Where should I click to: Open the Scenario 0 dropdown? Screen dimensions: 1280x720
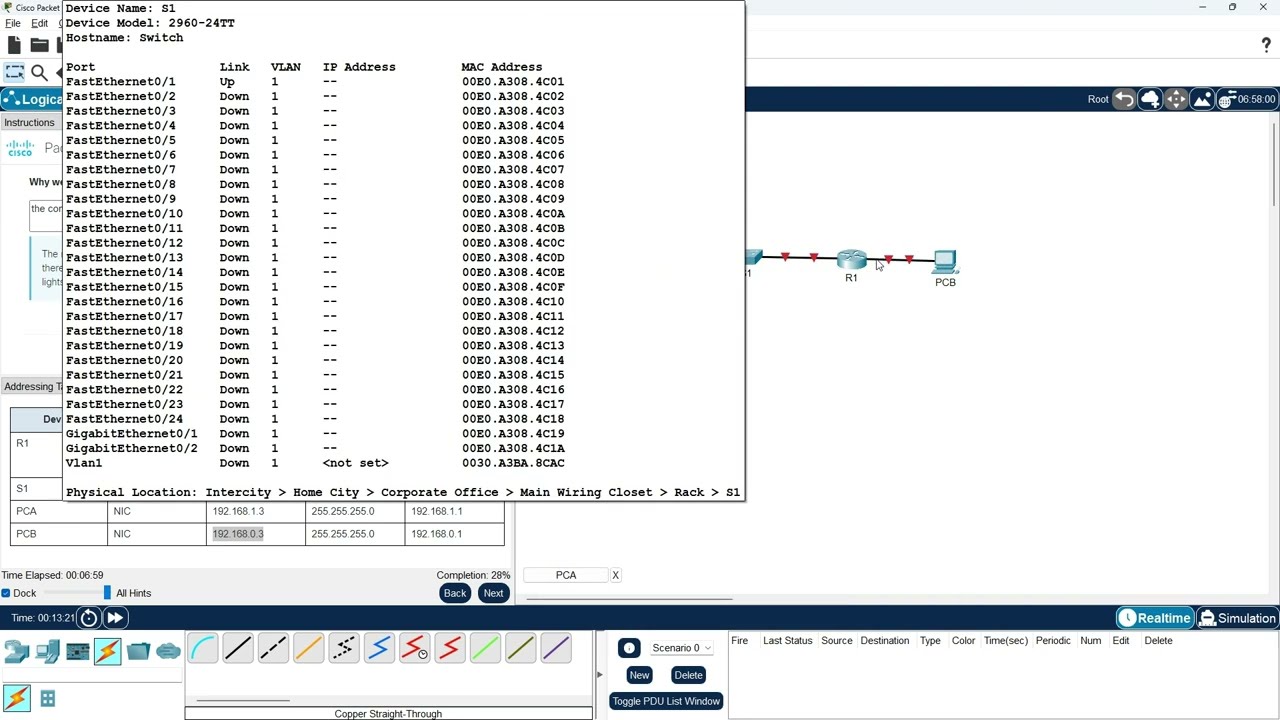pyautogui.click(x=681, y=648)
